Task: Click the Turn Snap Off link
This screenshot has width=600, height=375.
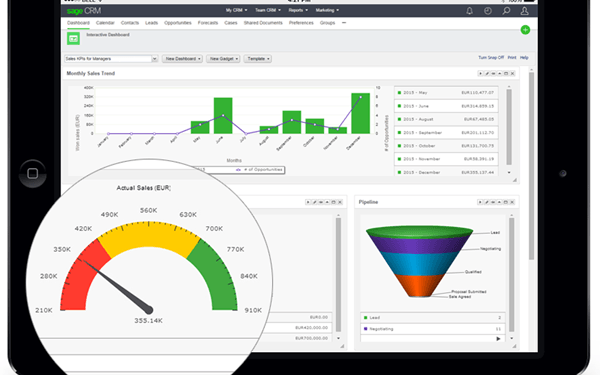Action: click(491, 58)
